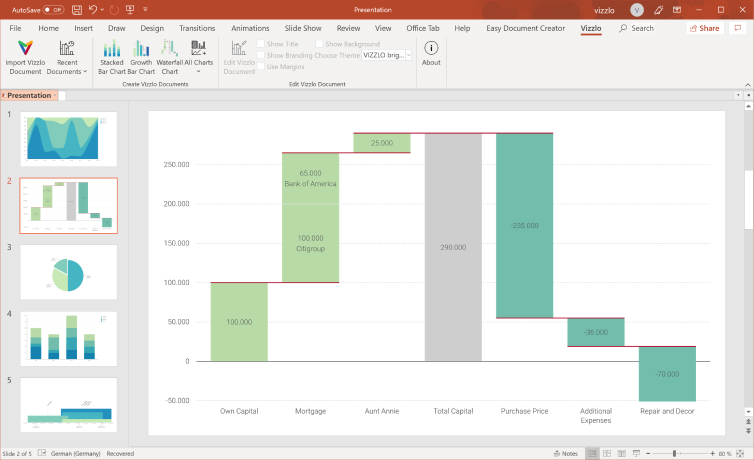
Task: Click the 80% zoom level
Action: (725, 453)
